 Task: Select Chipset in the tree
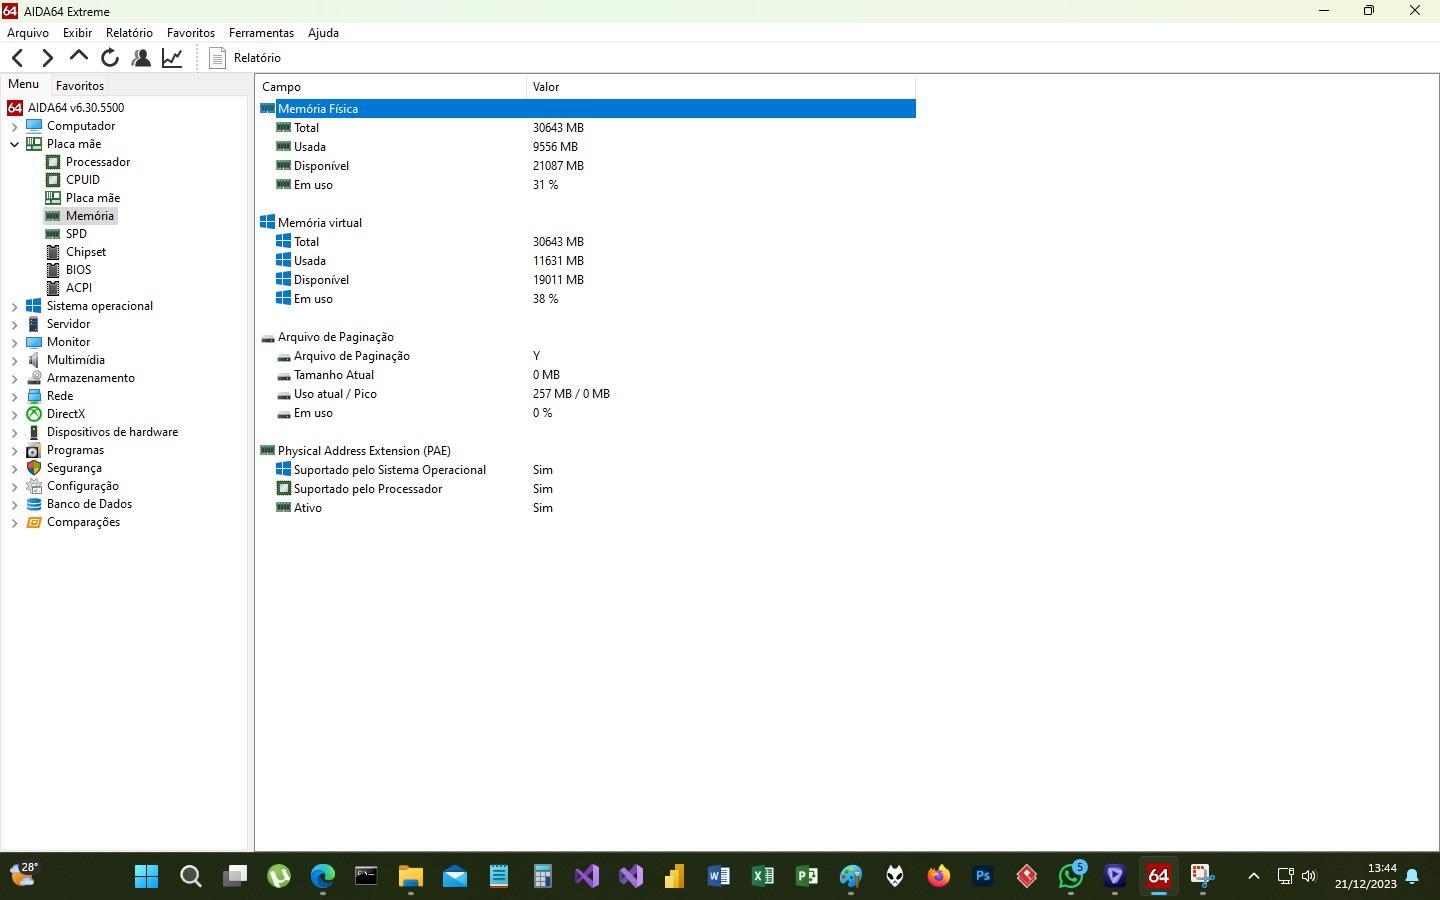(86, 252)
